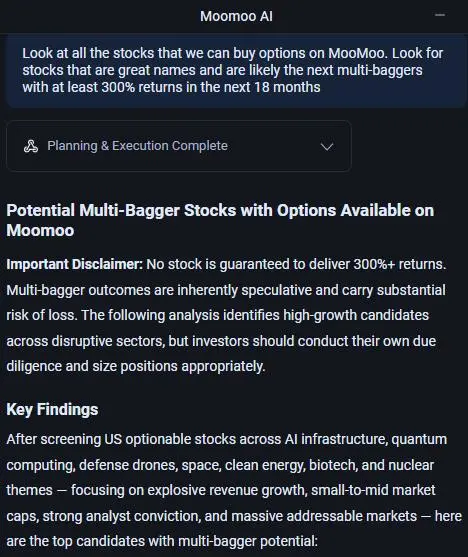Click the Moomoo AI title text
The width and height of the screenshot is (468, 557).
pos(236,16)
